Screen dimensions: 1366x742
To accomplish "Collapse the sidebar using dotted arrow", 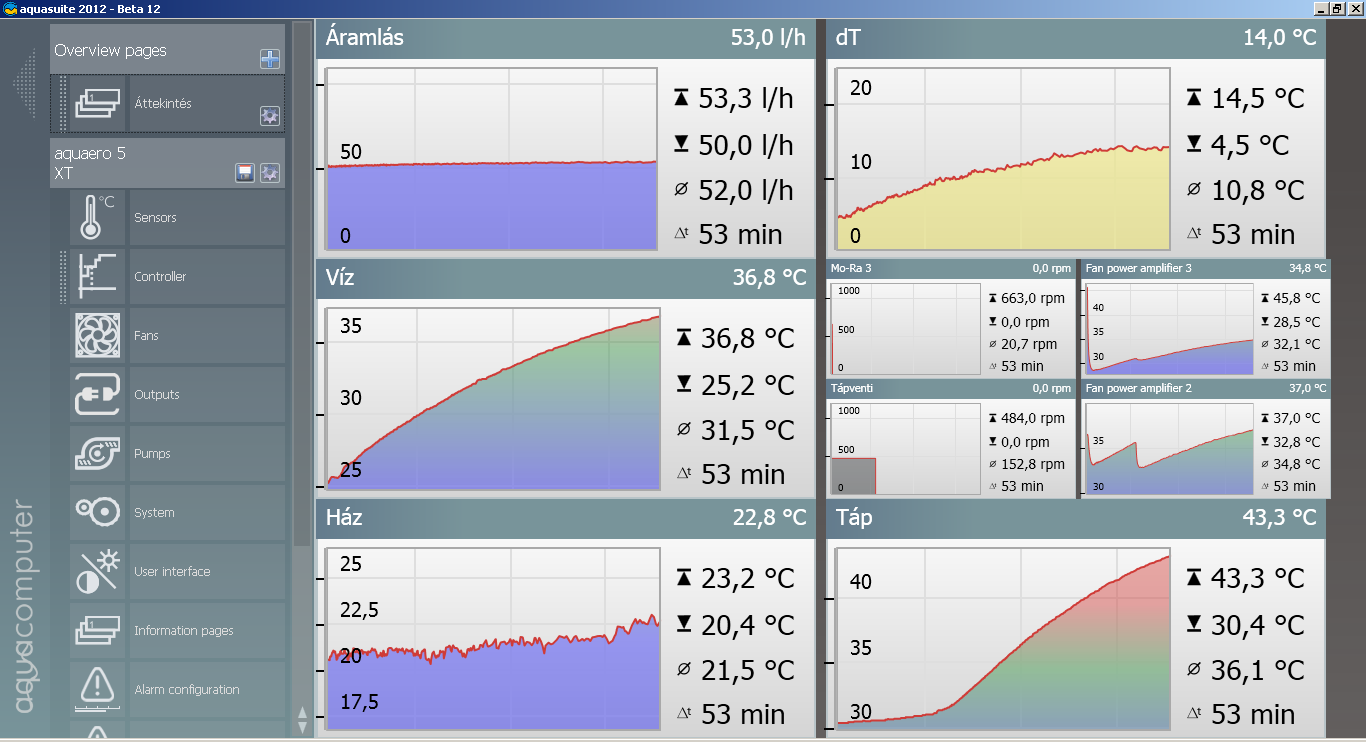I will [x=24, y=85].
